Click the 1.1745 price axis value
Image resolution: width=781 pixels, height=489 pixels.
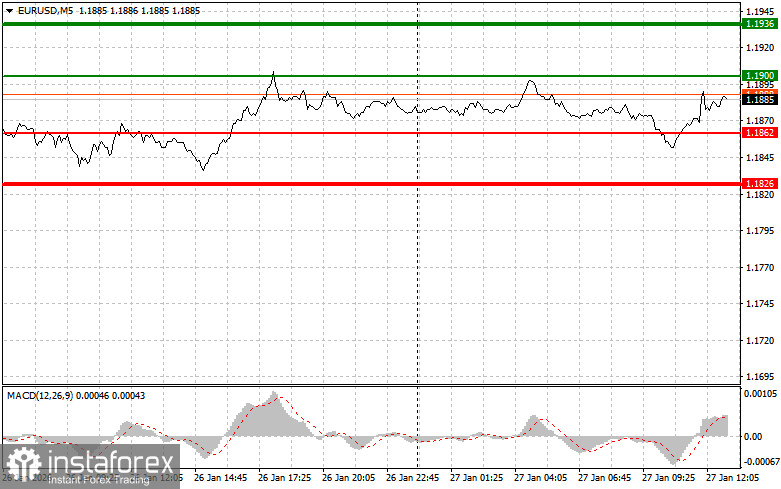(x=760, y=304)
